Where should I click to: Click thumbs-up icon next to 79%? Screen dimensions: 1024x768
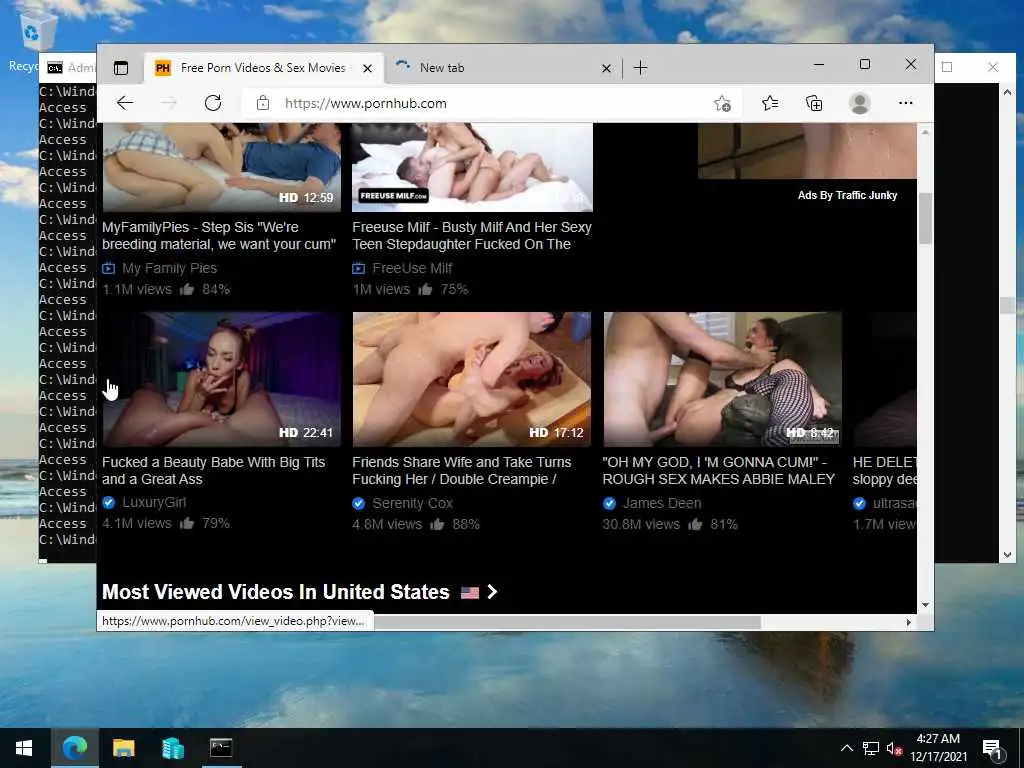click(x=187, y=523)
